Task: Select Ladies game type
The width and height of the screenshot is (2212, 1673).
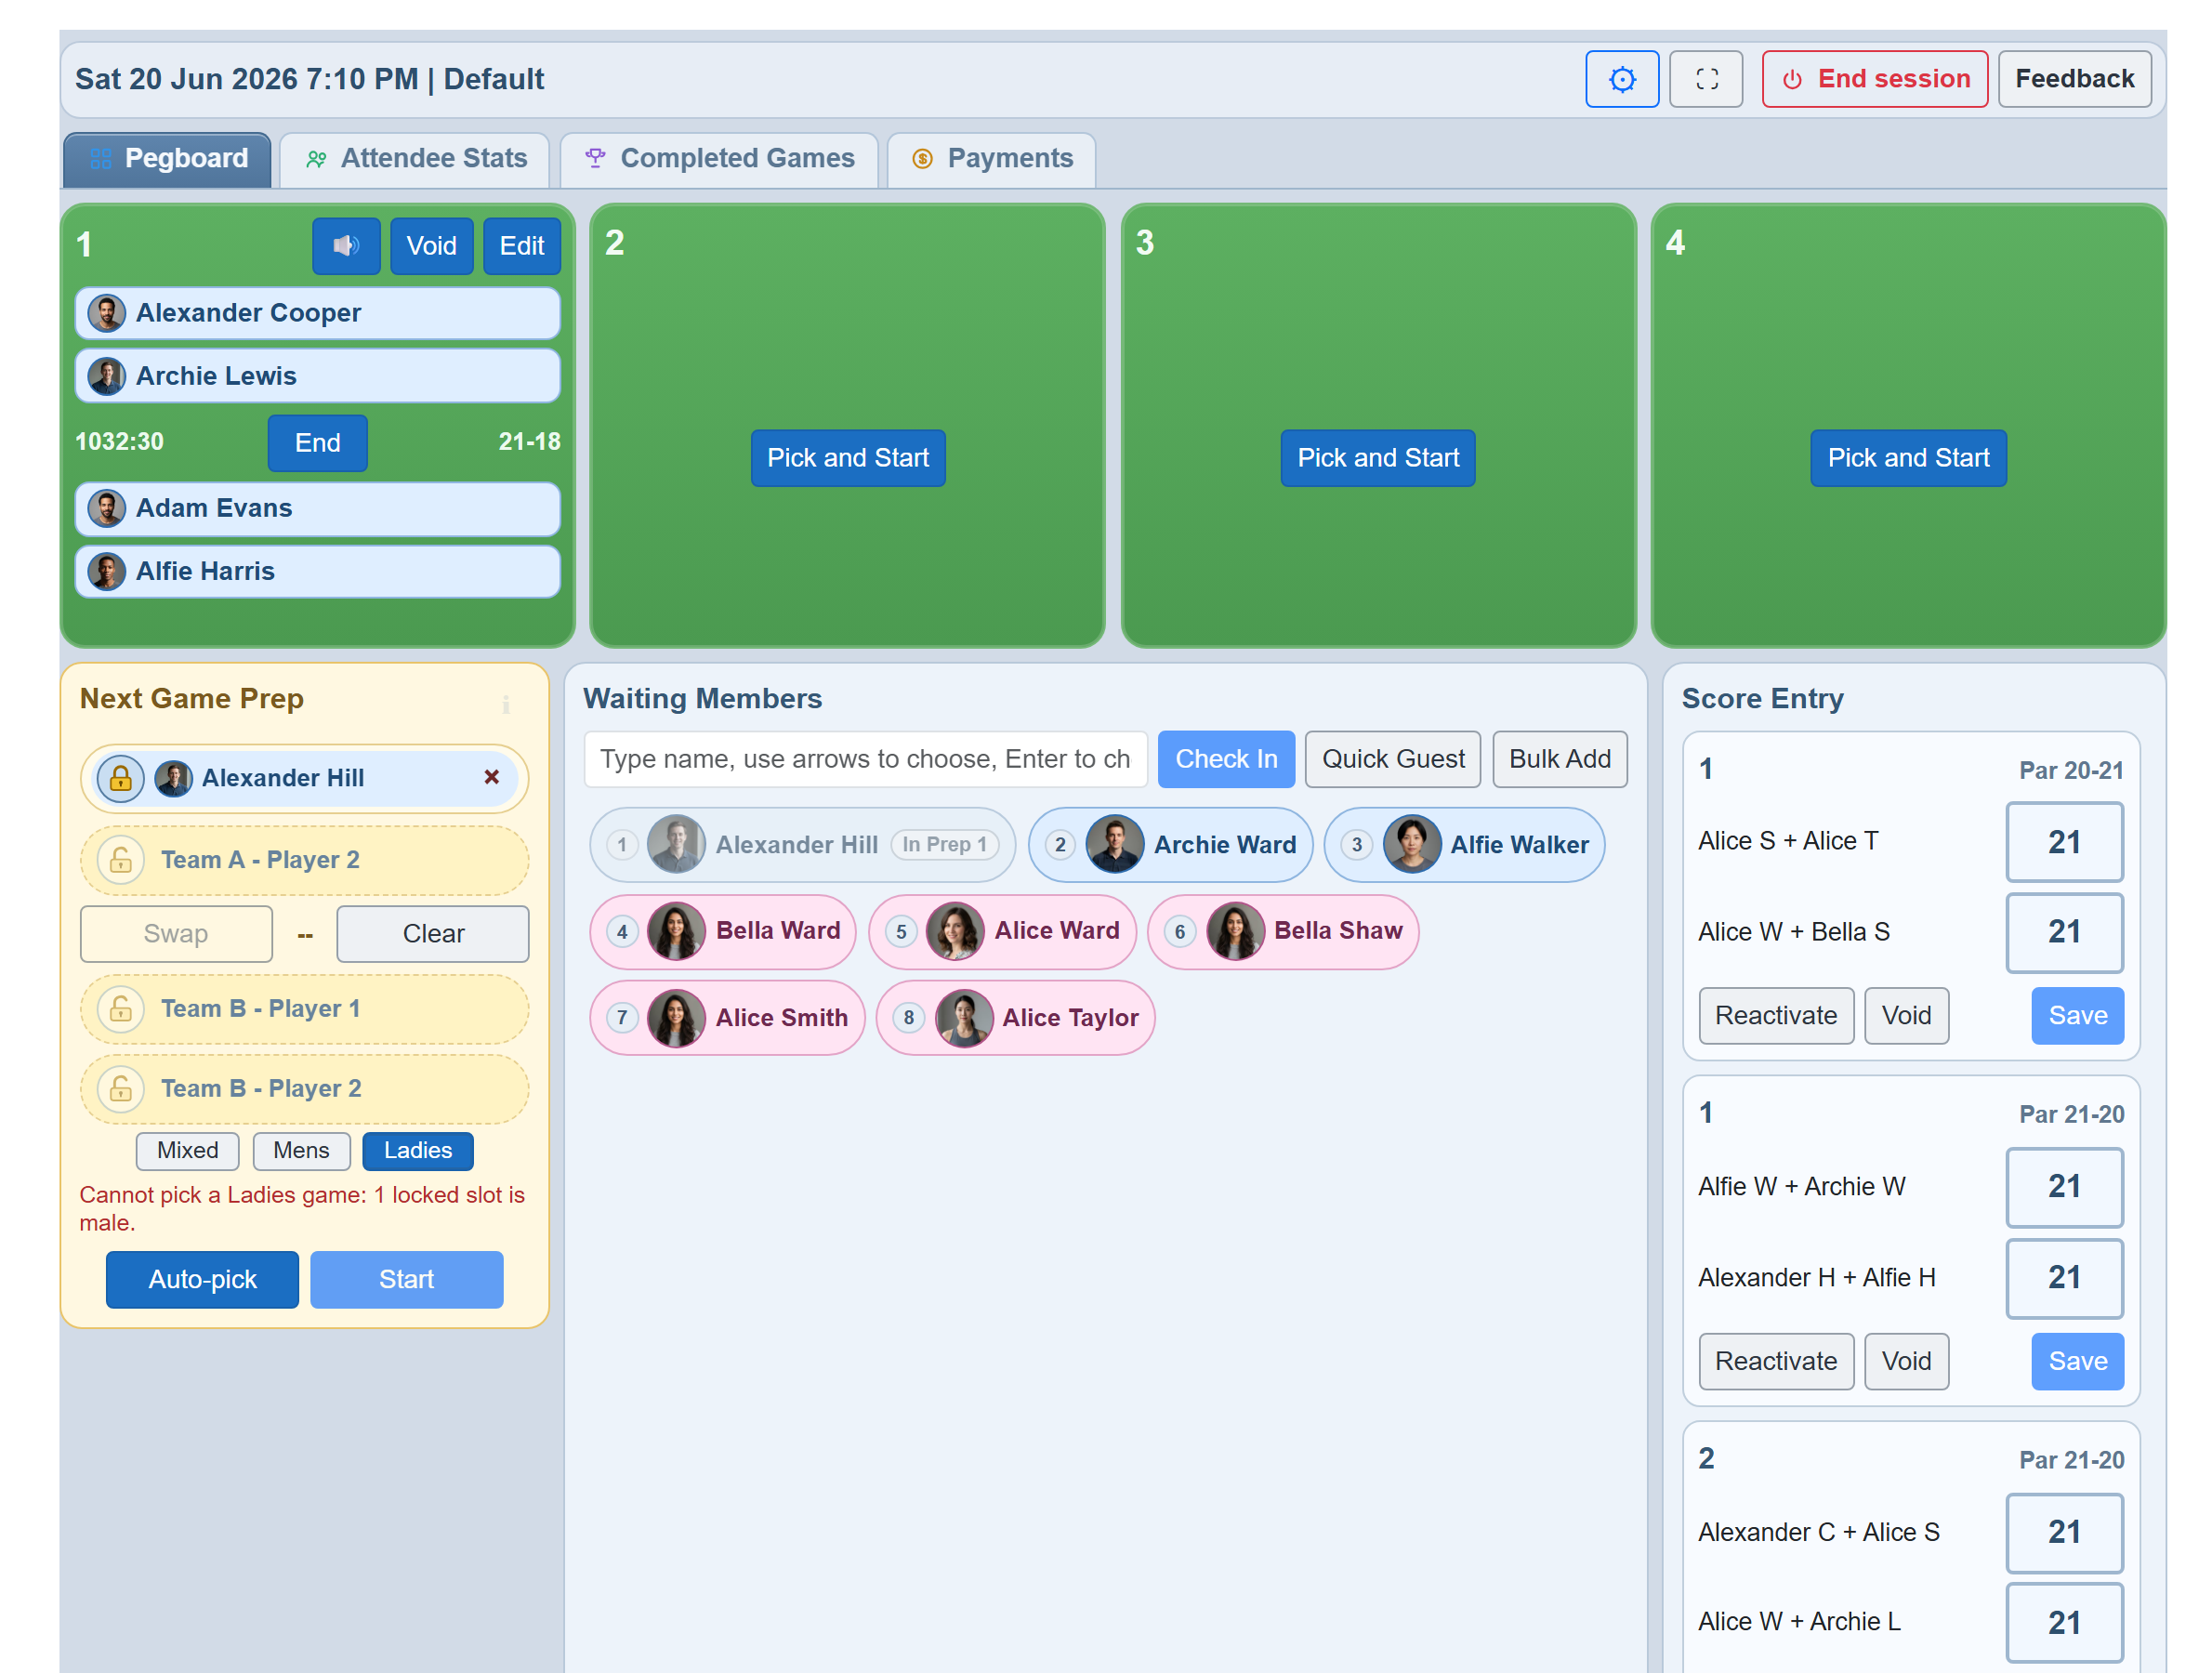Action: pos(417,1150)
